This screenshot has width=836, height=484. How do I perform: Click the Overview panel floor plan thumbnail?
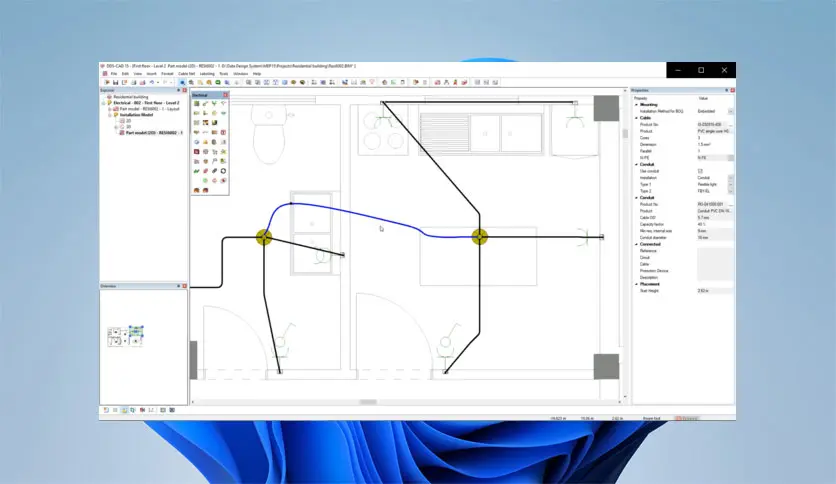click(126, 336)
